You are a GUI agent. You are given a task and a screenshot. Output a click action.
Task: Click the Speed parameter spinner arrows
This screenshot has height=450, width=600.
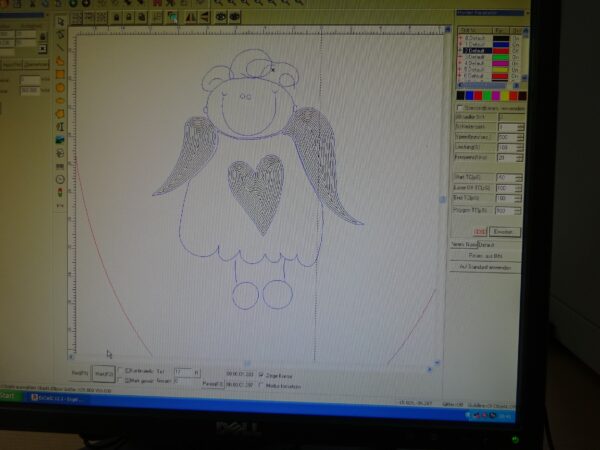click(519, 136)
